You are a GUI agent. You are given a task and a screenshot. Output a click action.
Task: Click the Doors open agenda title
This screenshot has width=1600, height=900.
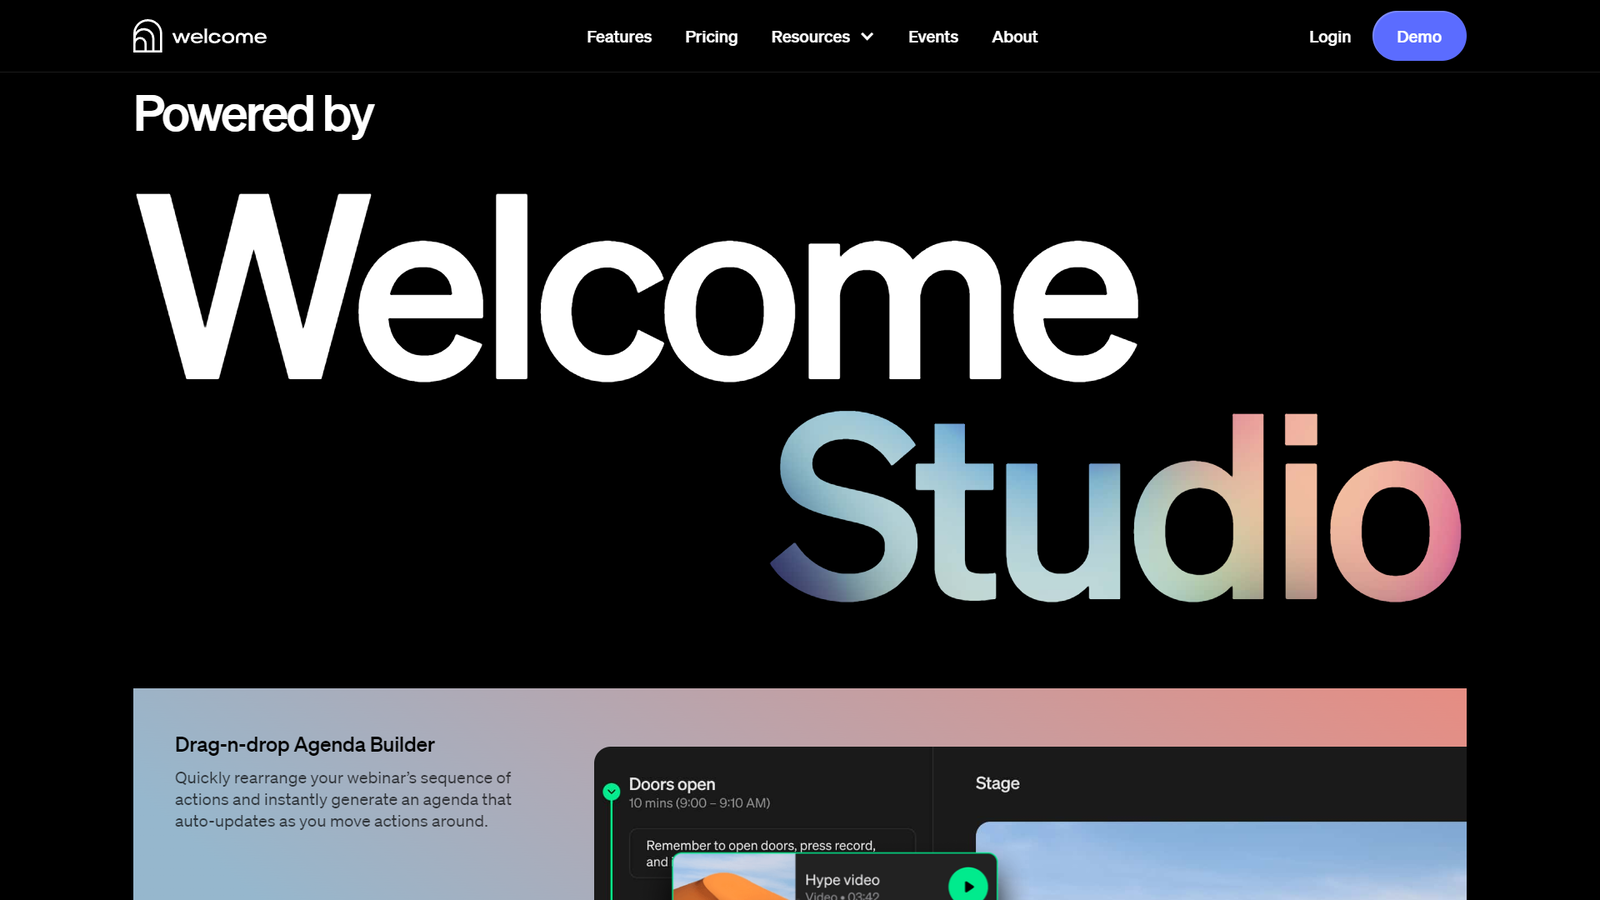pos(671,784)
